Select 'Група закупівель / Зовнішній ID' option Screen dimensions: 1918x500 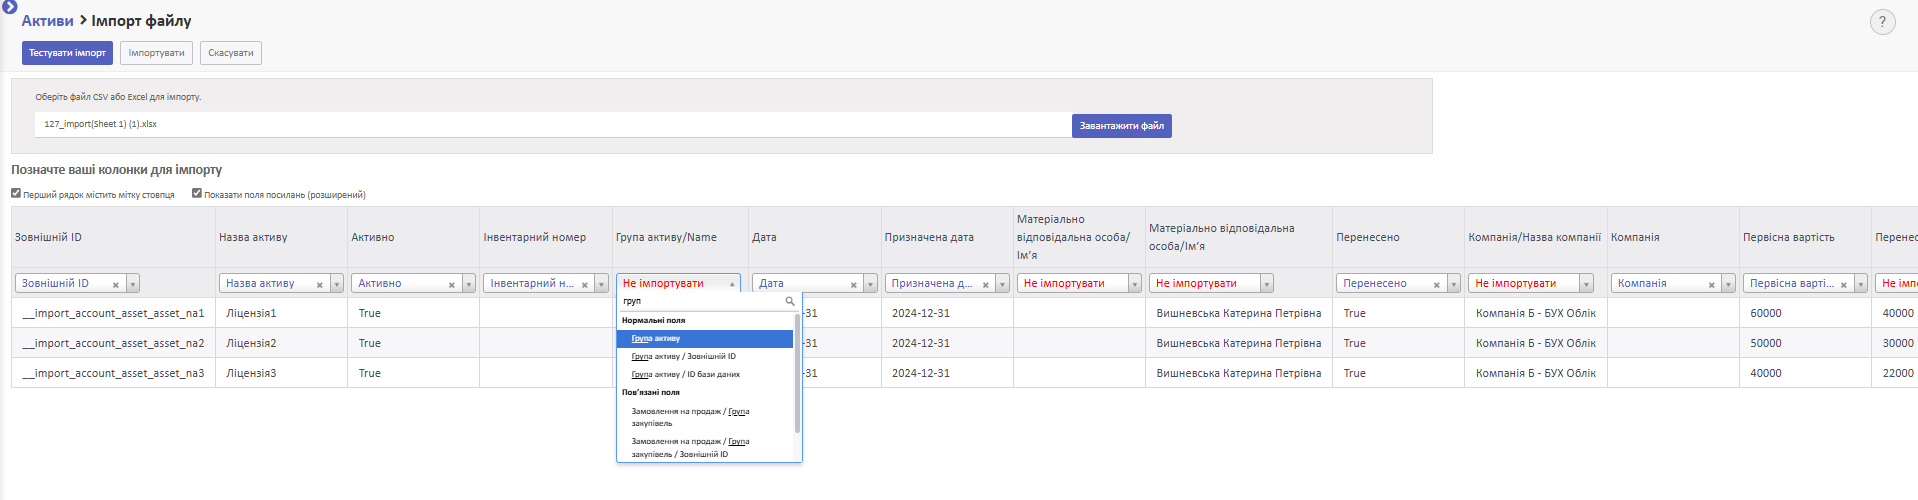tap(705, 448)
